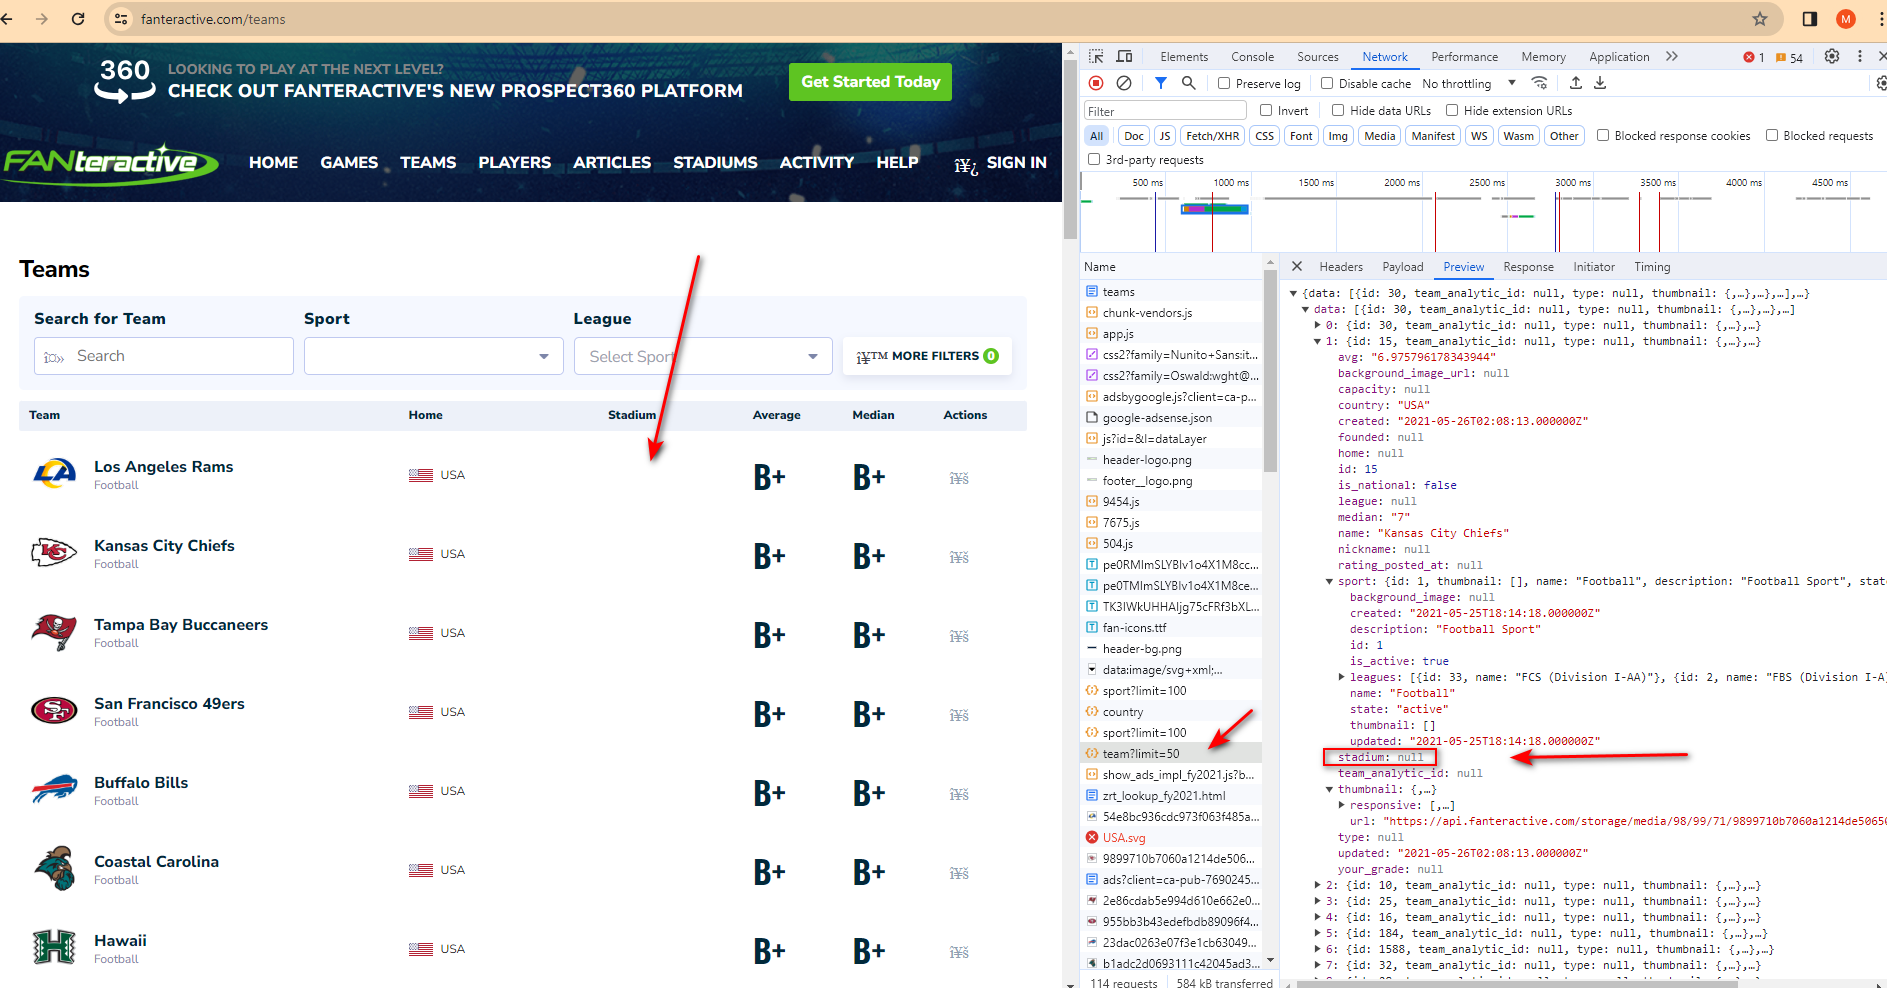Viewport: 1887px width, 988px height.
Task: Switch to the Console tab
Action: pyautogui.click(x=1252, y=57)
